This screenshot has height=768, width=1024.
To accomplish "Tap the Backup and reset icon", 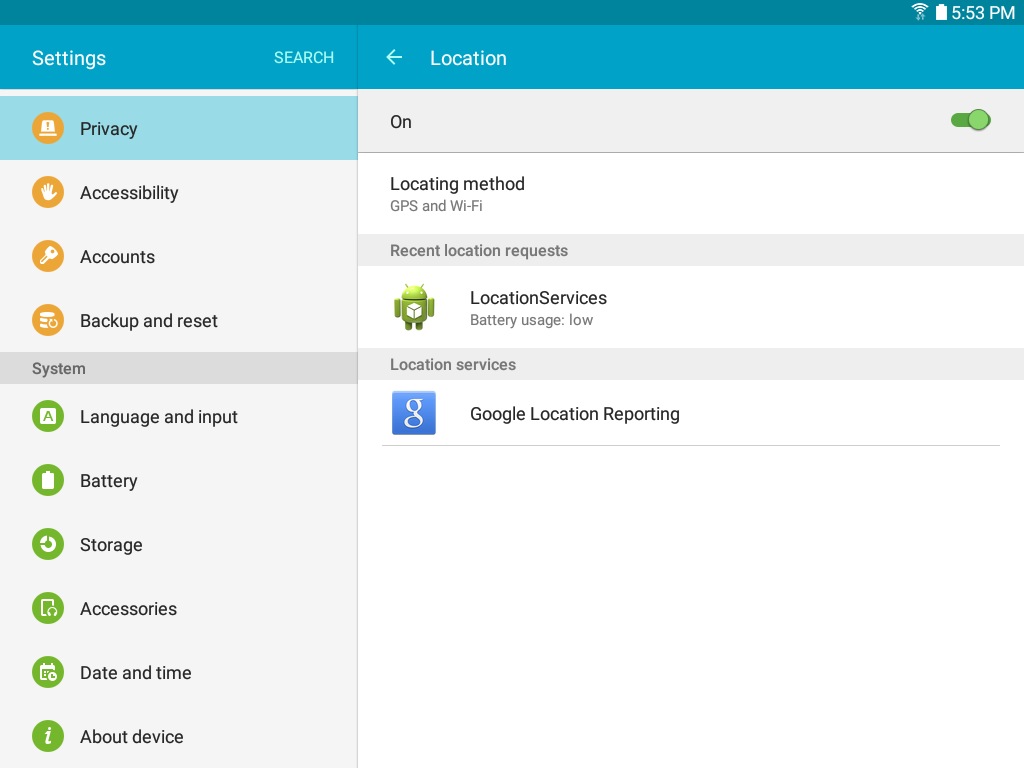I will tap(48, 320).
